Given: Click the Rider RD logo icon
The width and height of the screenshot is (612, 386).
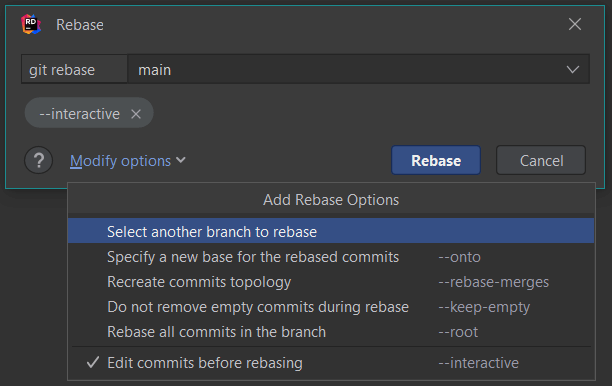Looking at the screenshot, I should pos(31,25).
